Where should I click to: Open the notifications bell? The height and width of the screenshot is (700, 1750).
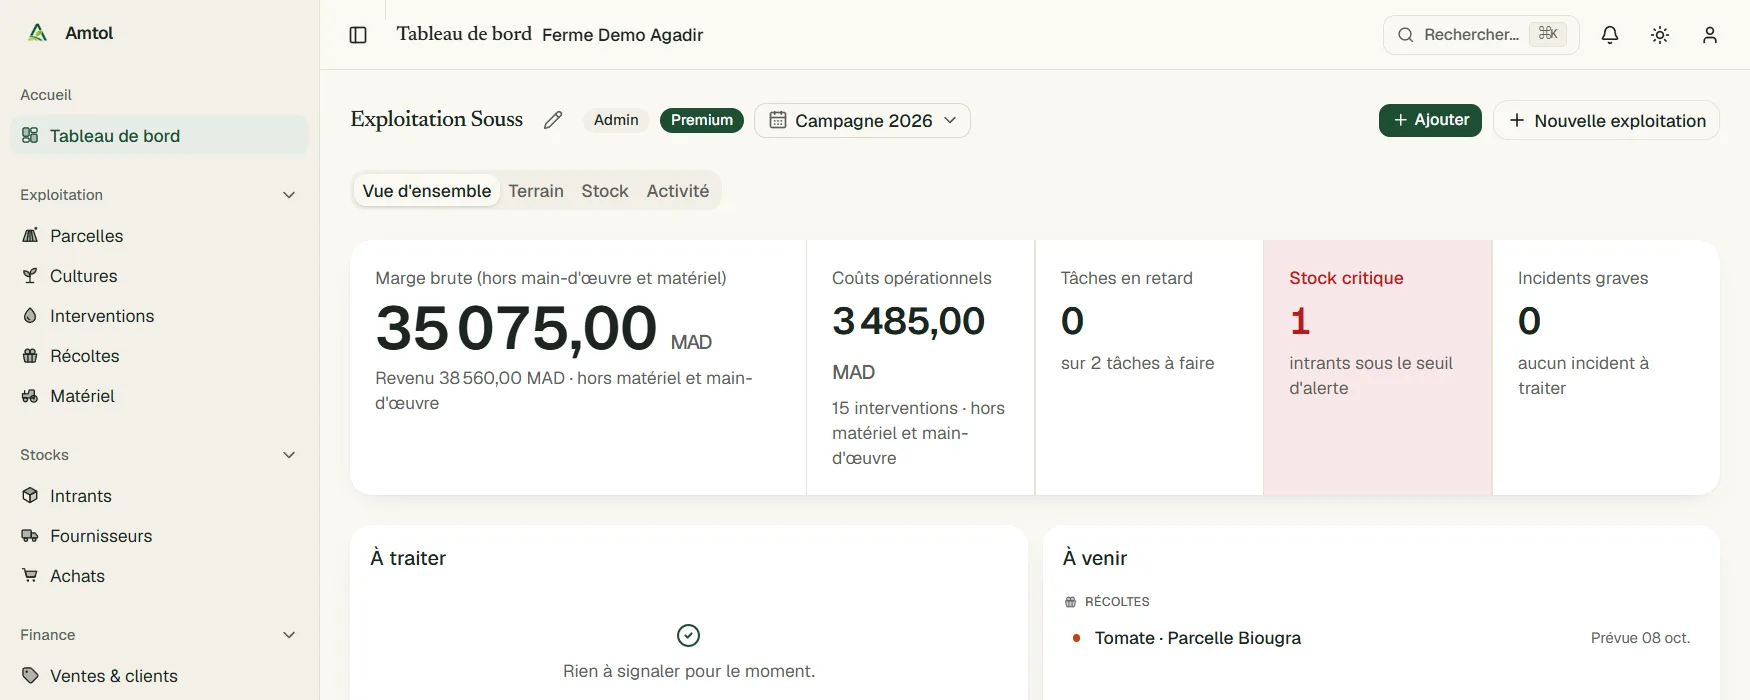pos(1610,35)
